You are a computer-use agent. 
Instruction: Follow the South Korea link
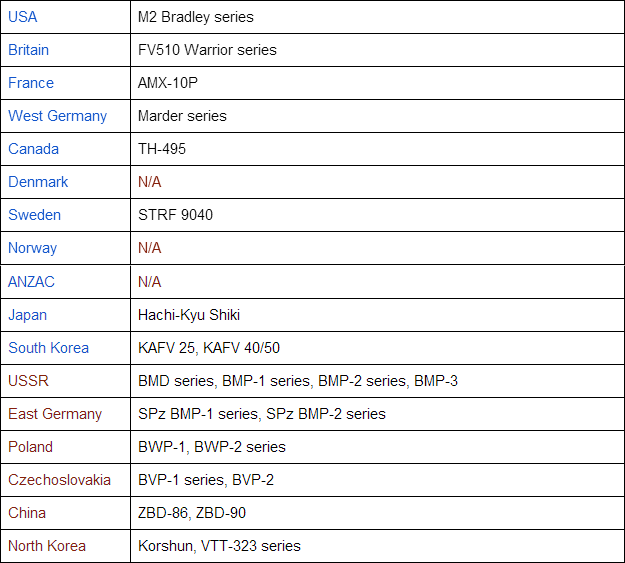(49, 348)
